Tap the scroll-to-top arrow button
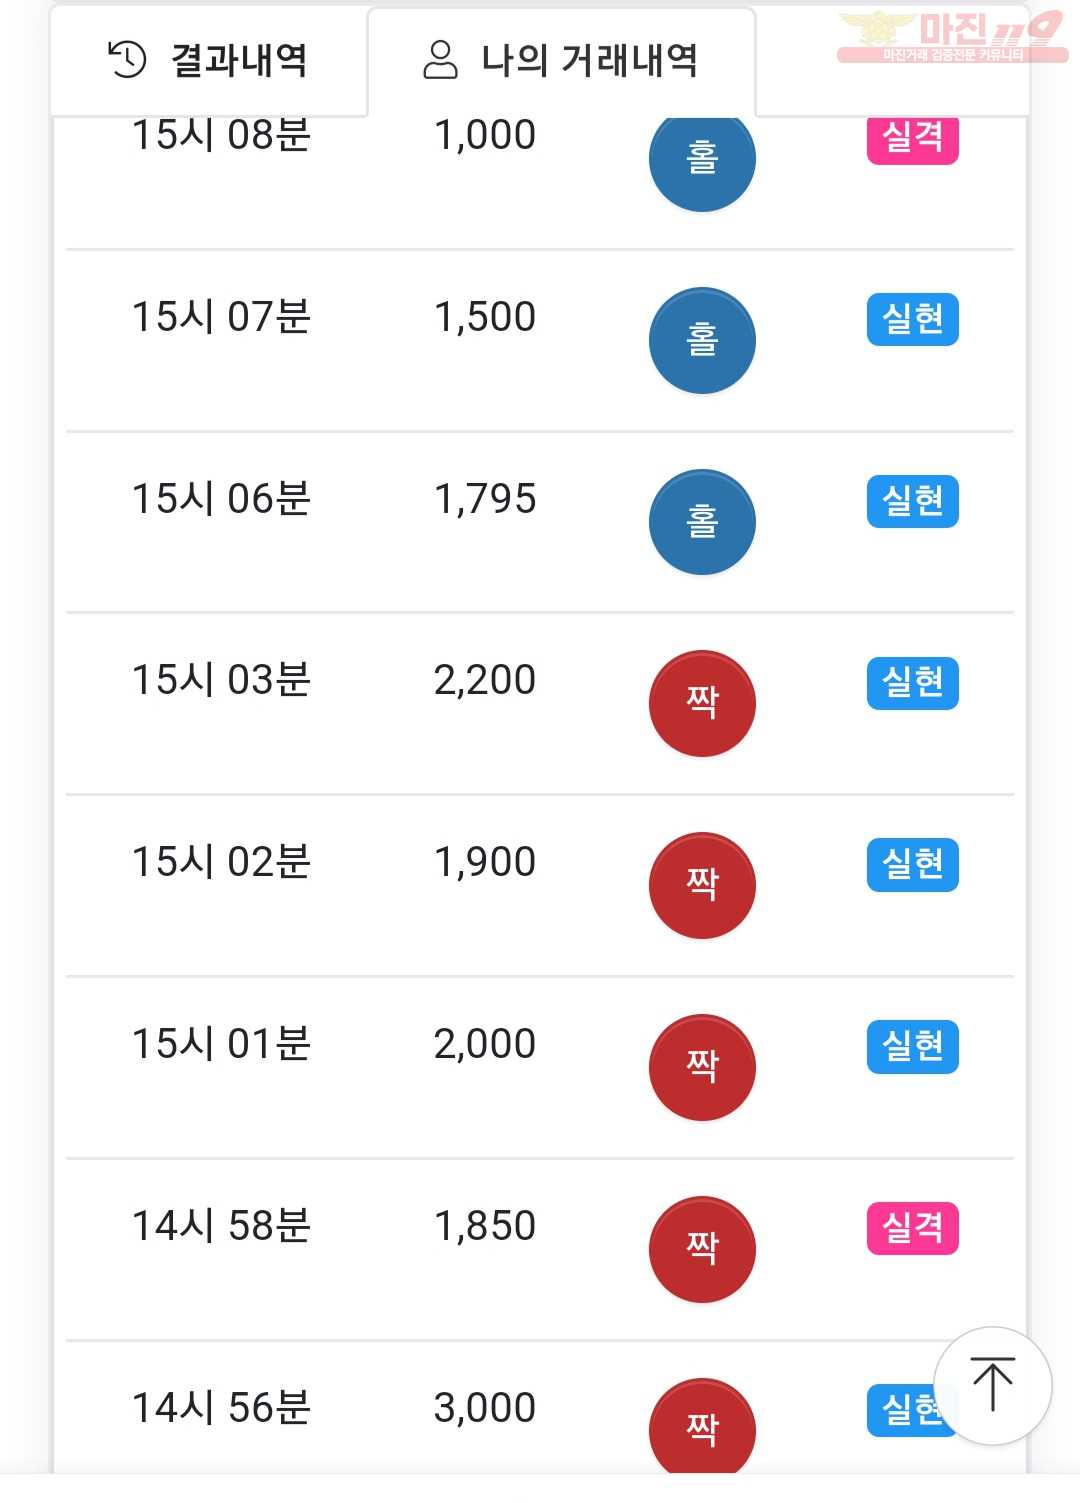Viewport: 1080px width, 1503px height. tap(992, 1385)
